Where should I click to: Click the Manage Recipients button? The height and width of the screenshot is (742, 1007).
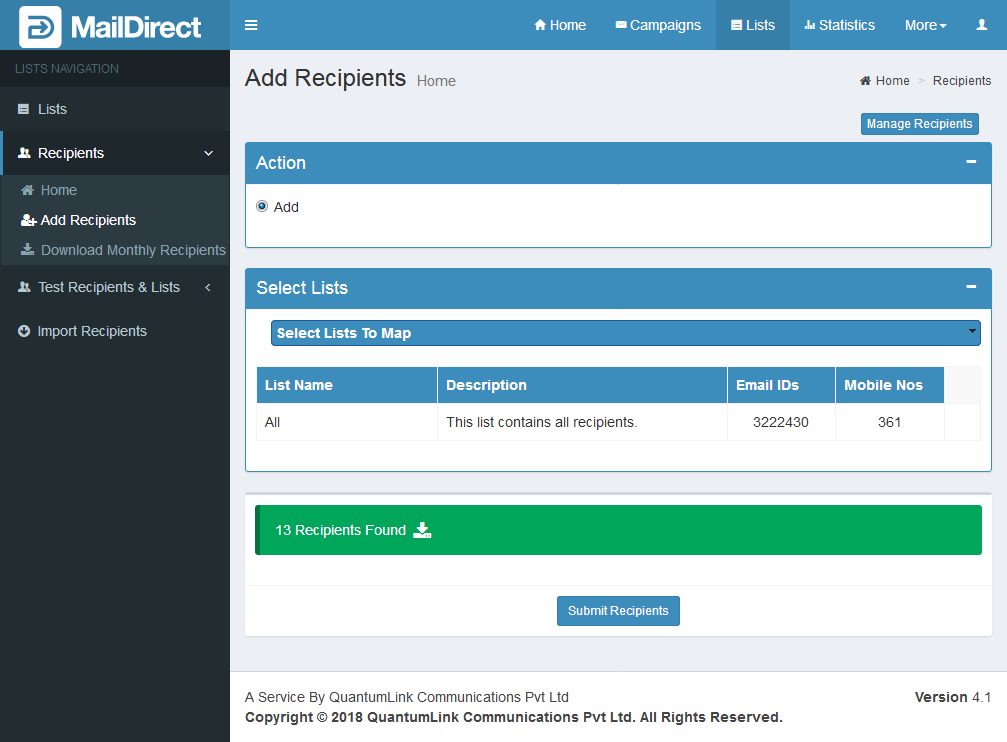(919, 124)
